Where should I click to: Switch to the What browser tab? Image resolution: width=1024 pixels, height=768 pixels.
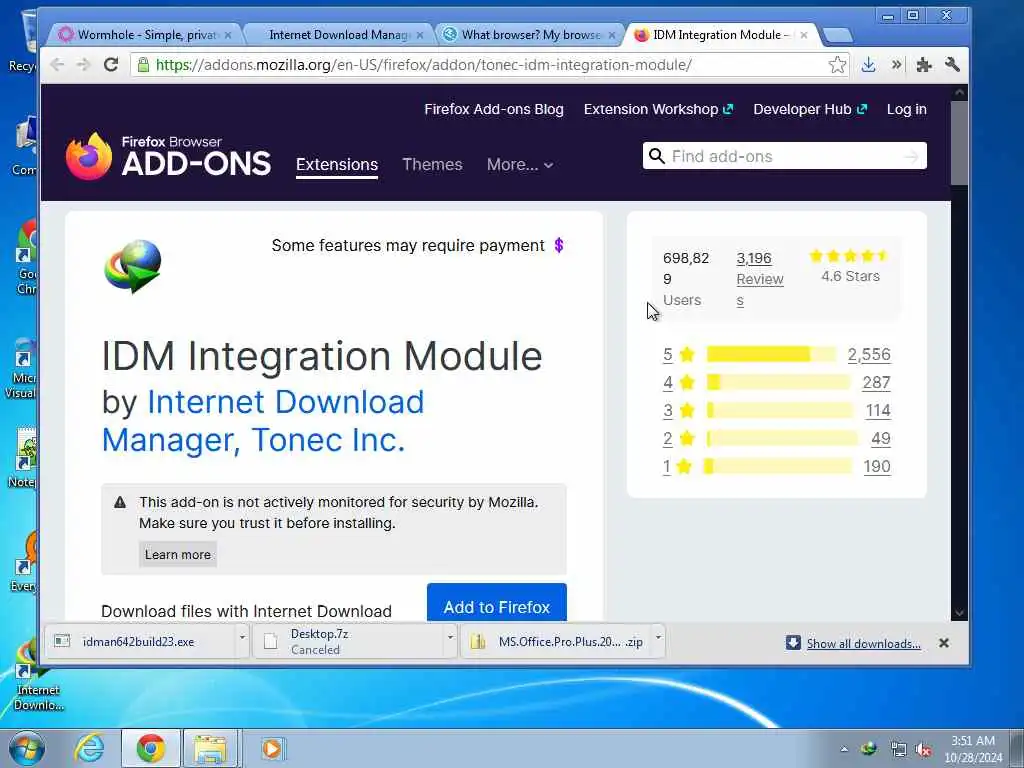pos(529,35)
